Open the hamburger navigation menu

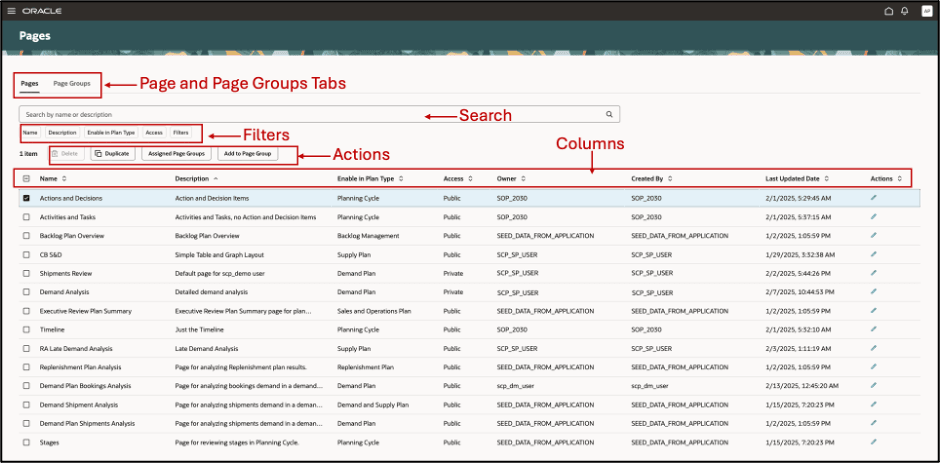coord(11,11)
